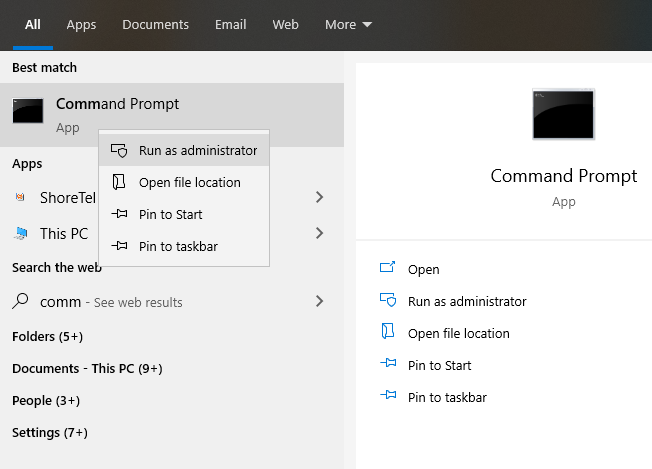Click Run as administrator in preview pane
The image size is (652, 469).
point(467,301)
